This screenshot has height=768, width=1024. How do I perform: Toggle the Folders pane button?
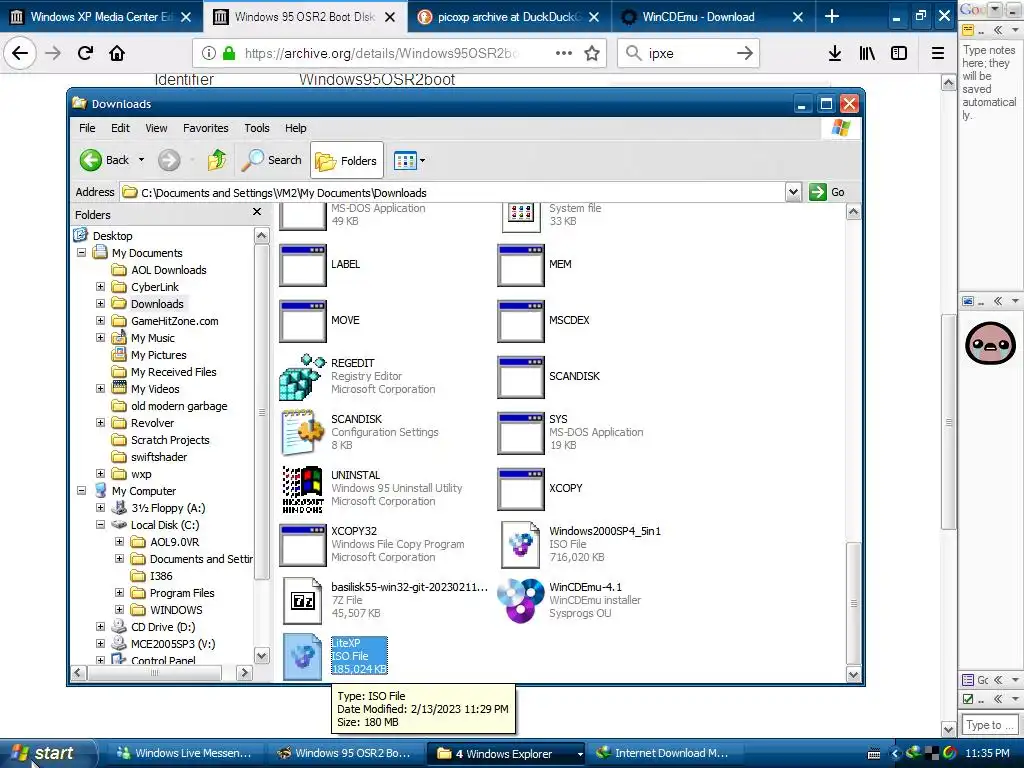pos(346,161)
